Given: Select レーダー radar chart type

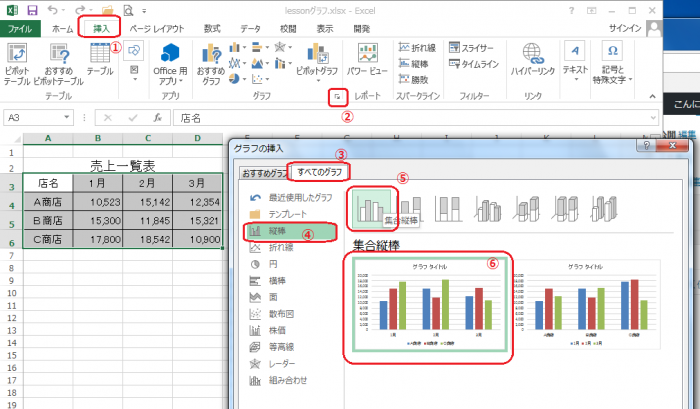Looking at the screenshot, I should (272, 364).
